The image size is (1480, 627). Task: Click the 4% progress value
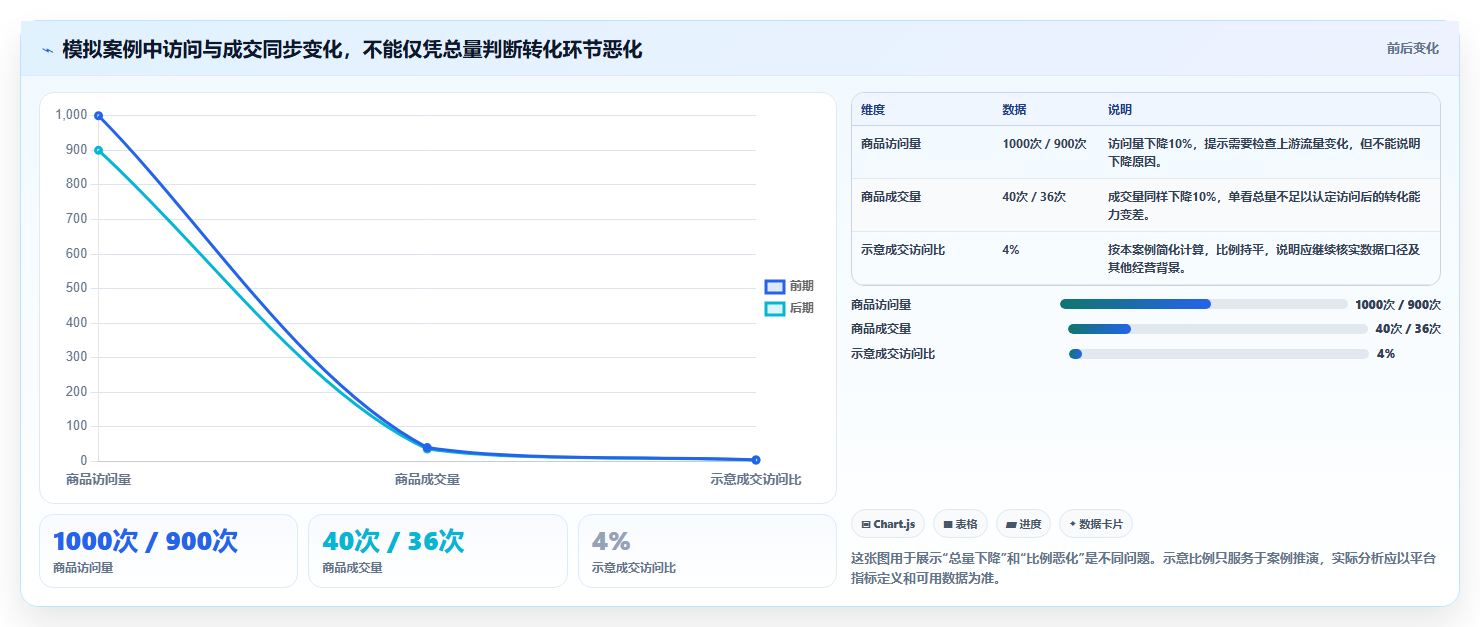pyautogui.click(x=1386, y=354)
